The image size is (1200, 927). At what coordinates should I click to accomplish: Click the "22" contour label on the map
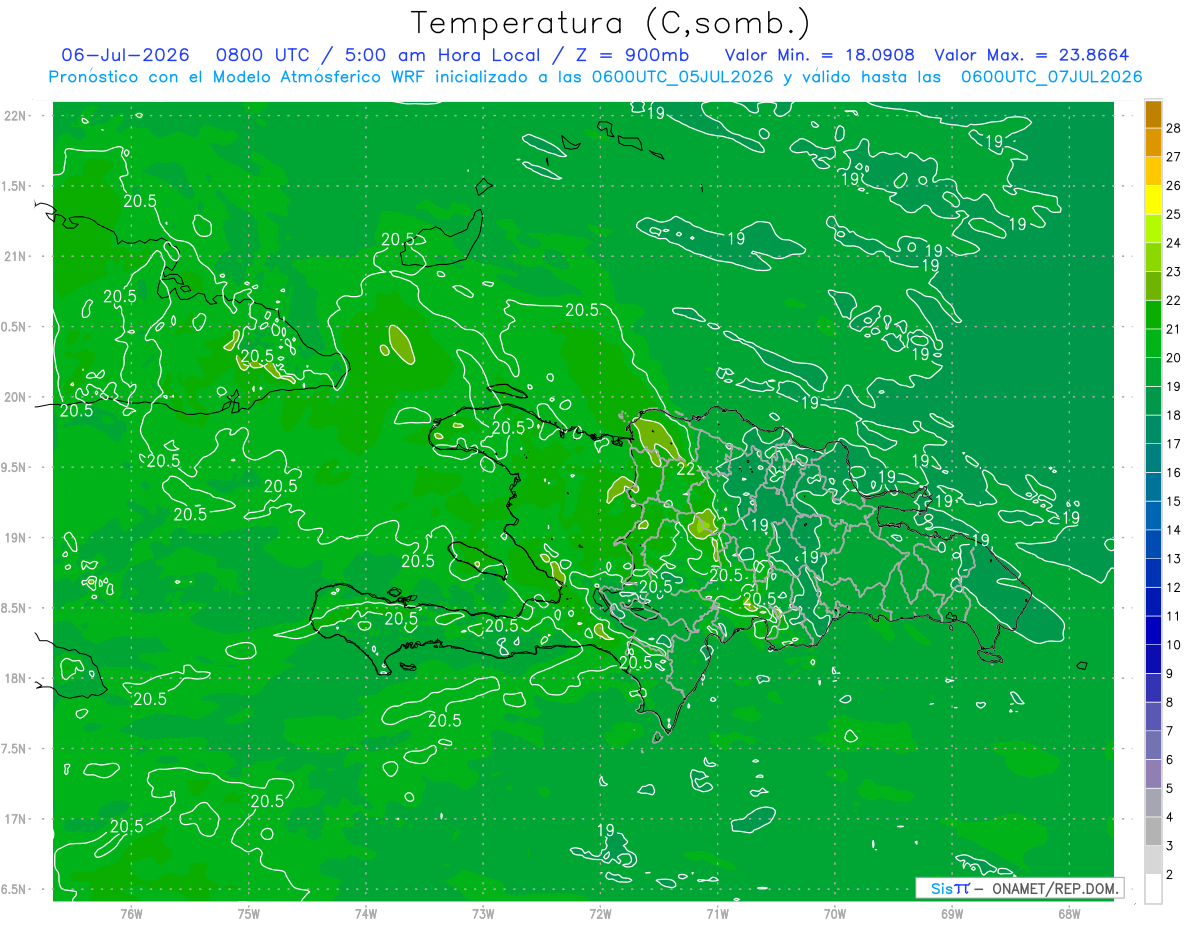(686, 468)
